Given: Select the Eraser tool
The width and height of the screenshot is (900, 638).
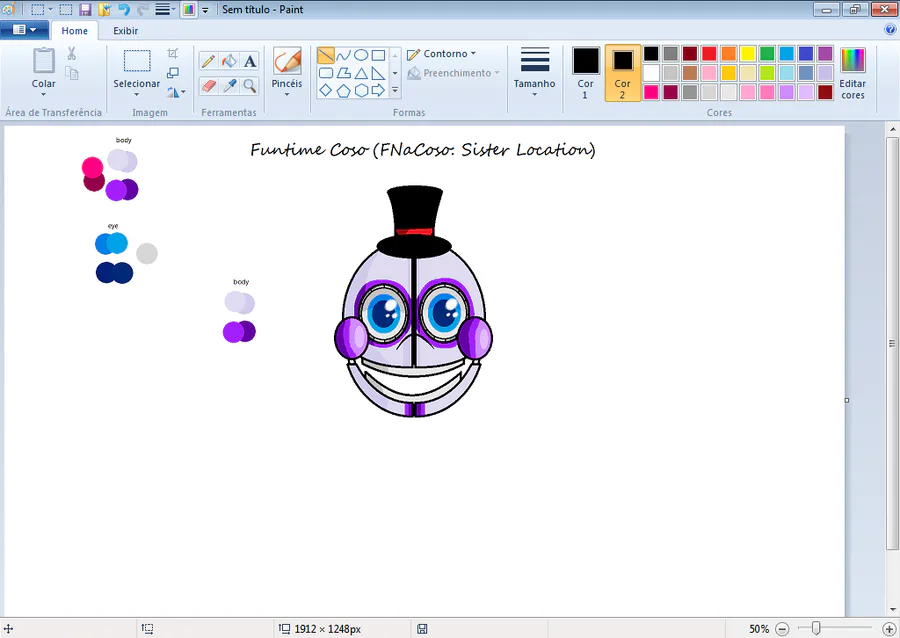Looking at the screenshot, I should tap(209, 86).
